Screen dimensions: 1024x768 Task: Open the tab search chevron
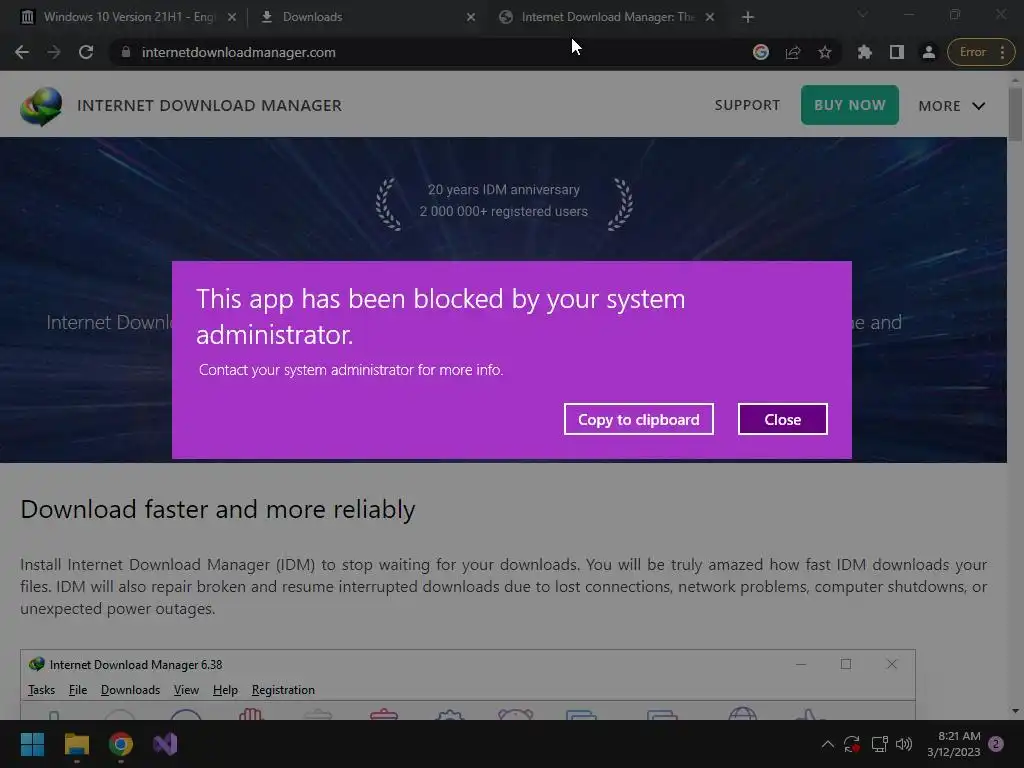863,14
